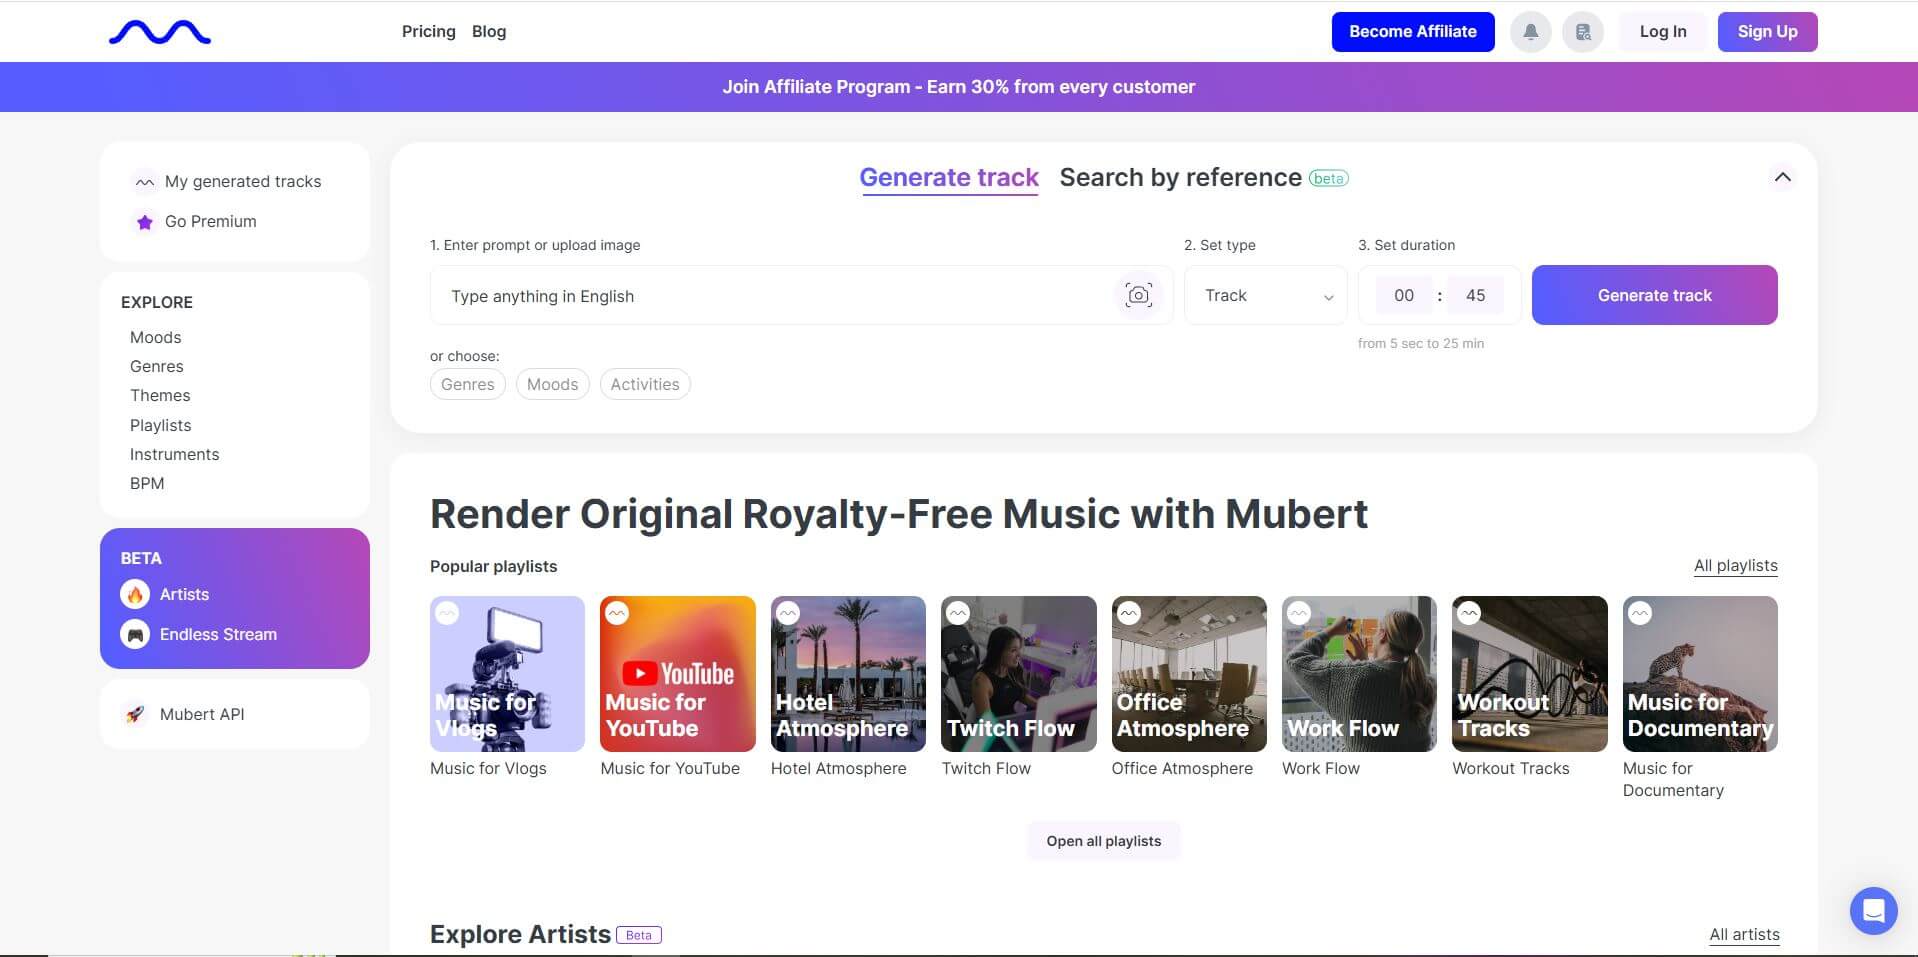Open the Track type dropdown
The width and height of the screenshot is (1918, 957).
[x=1266, y=295]
